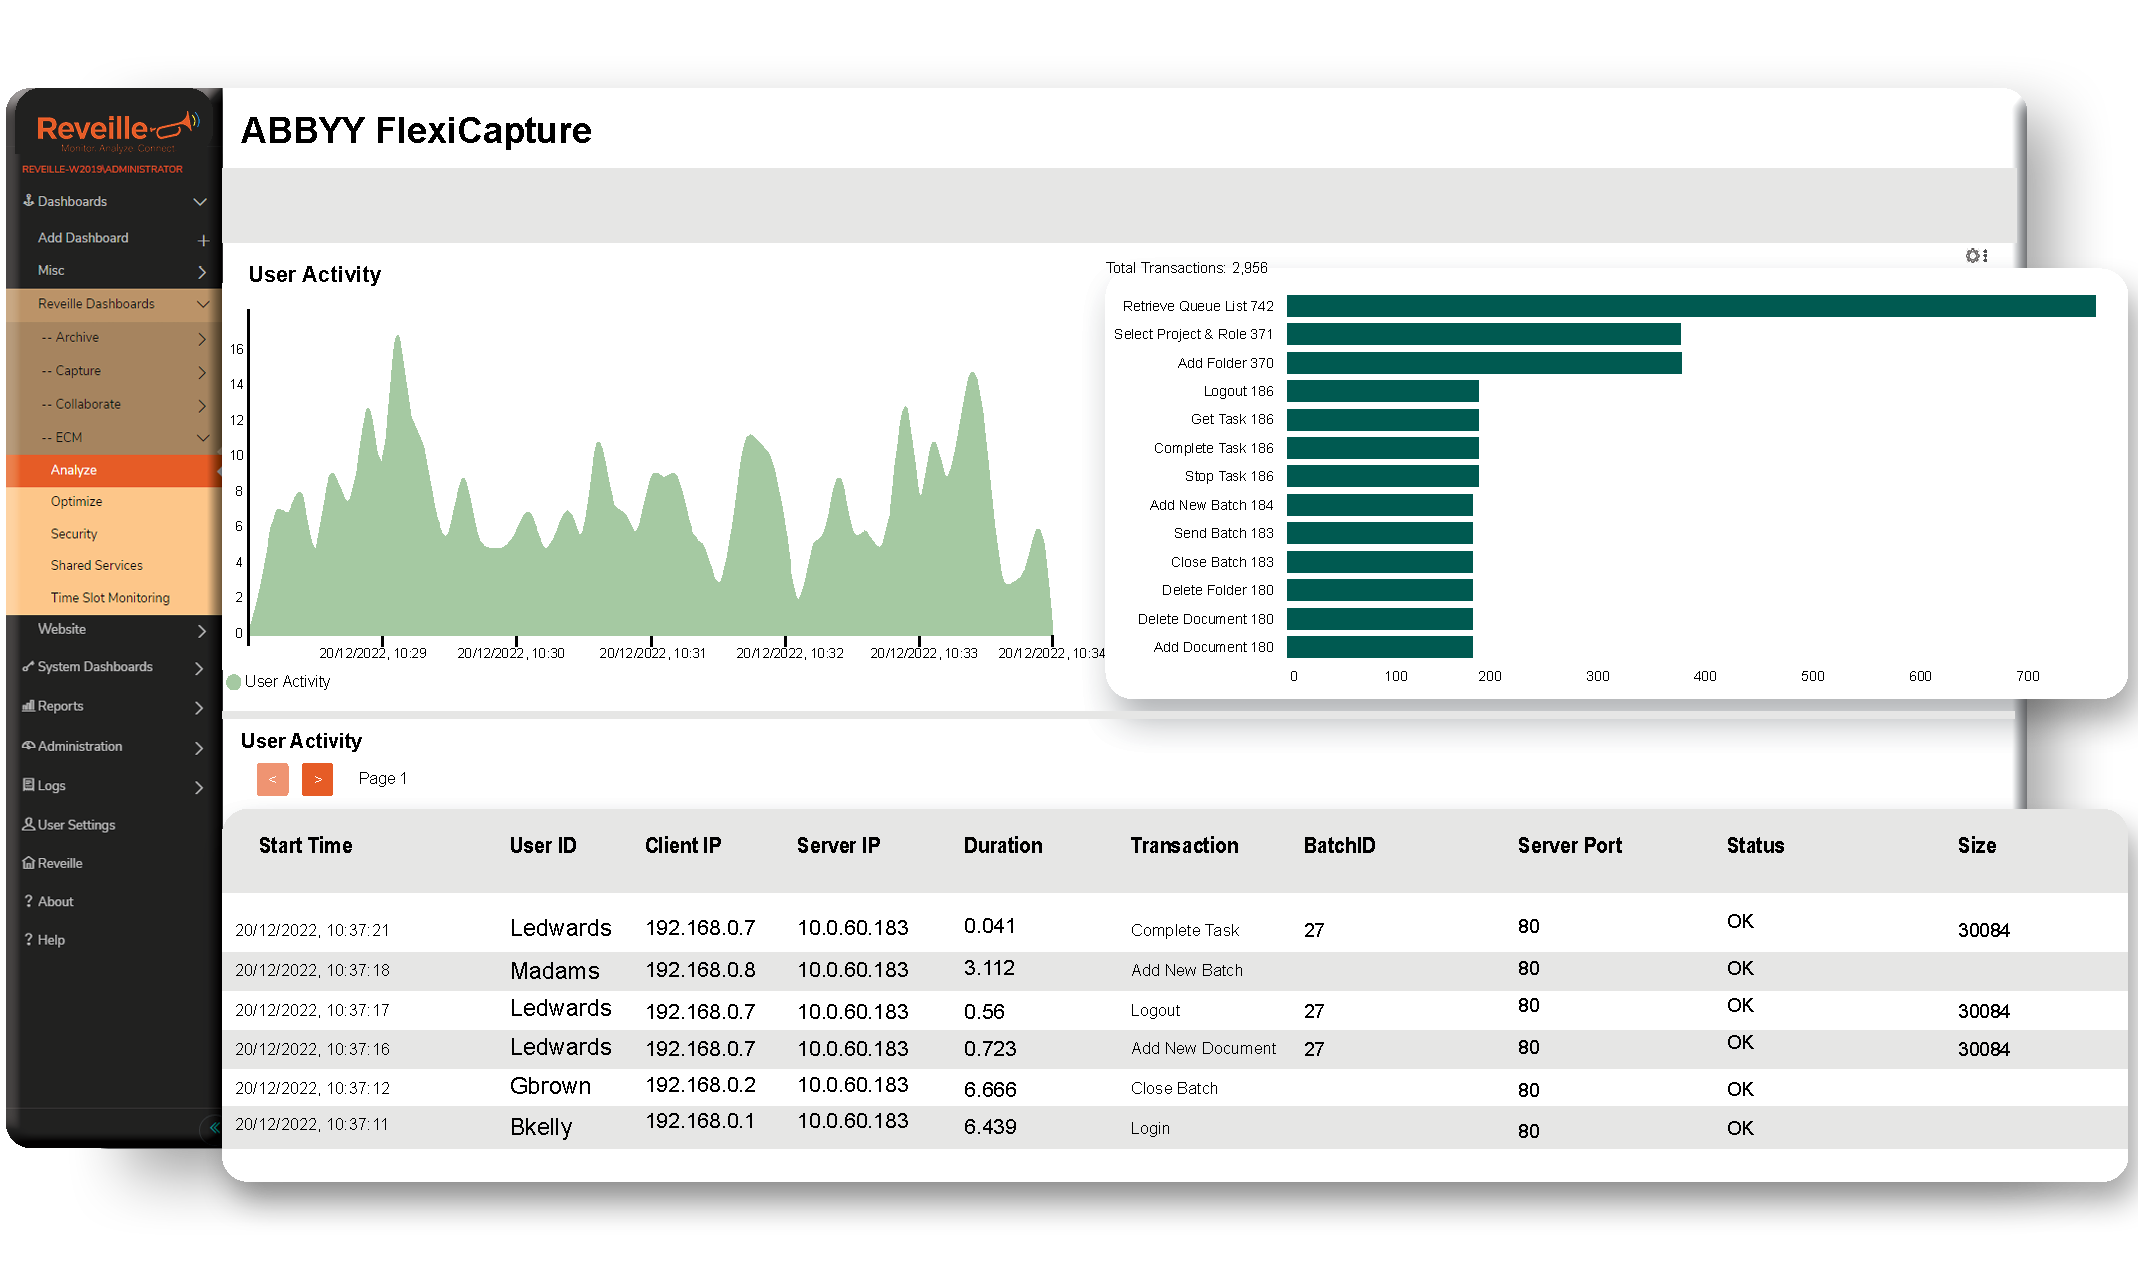Click the Retrieve Queue List bar
Screen dimensions: 2138x1275
1691,306
